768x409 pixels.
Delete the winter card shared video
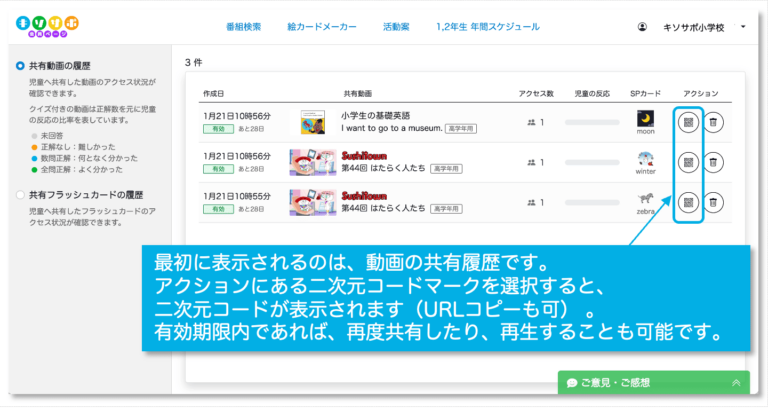713,162
